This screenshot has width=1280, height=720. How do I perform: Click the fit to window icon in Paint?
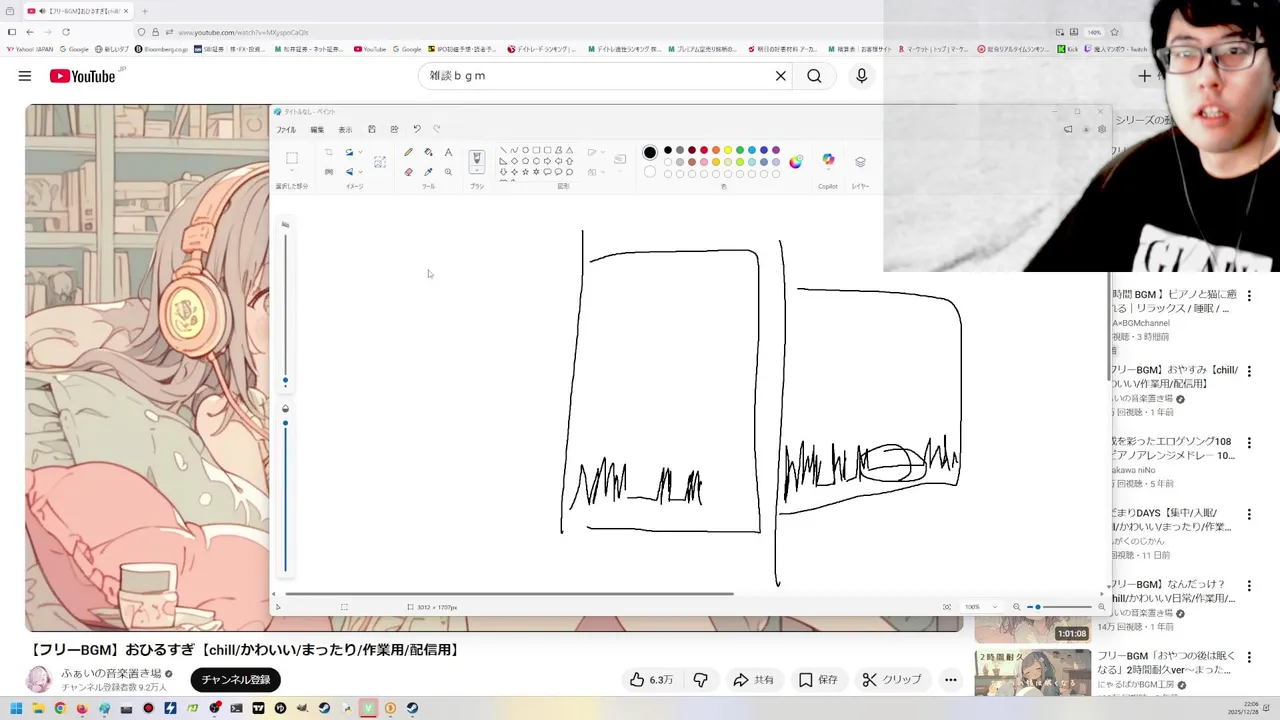[947, 607]
